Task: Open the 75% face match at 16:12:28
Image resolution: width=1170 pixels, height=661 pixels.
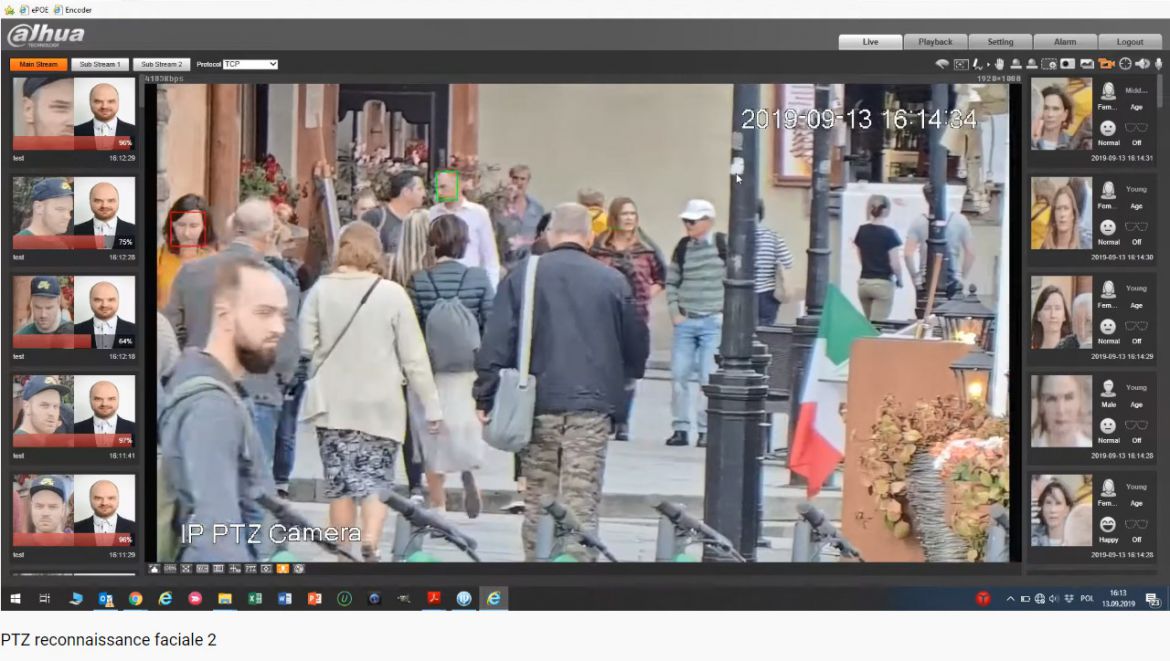Action: click(74, 213)
